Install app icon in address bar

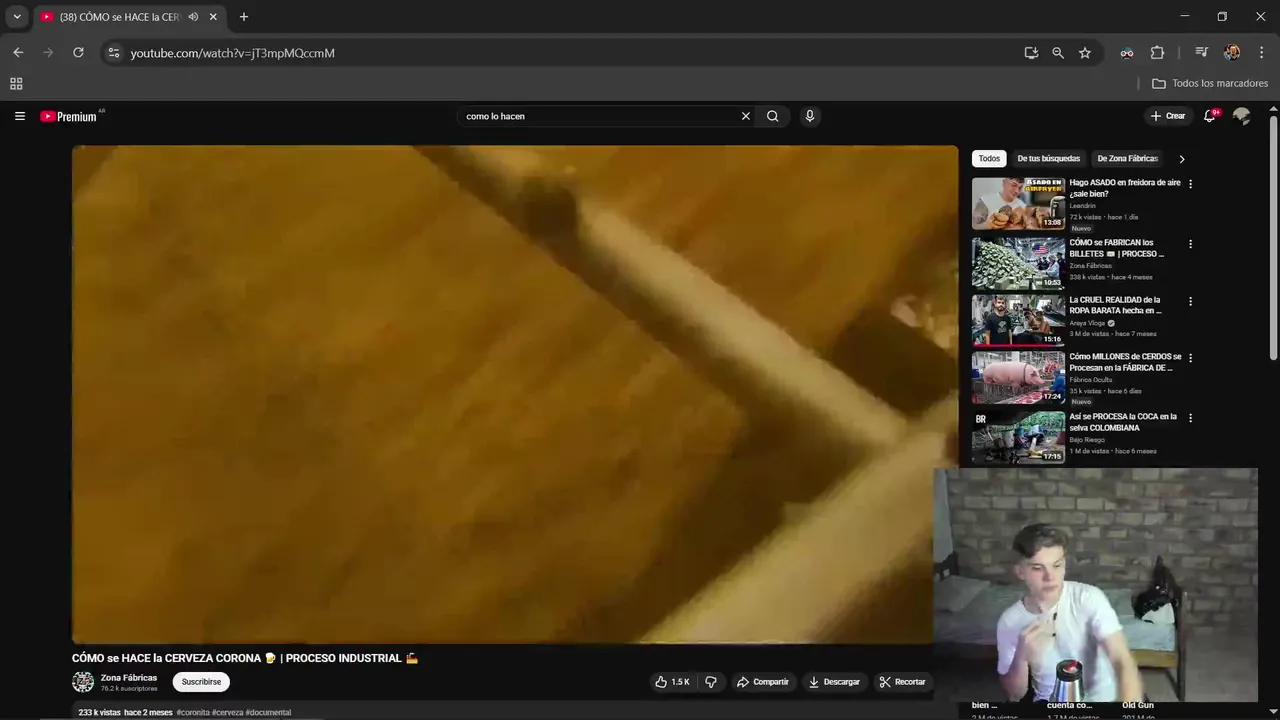1031,53
